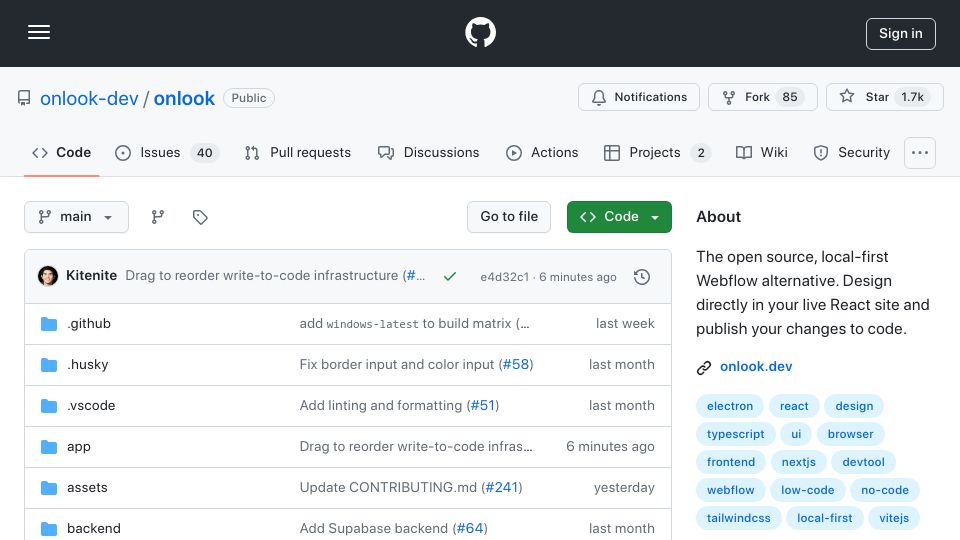Open the Actions tab

(542, 152)
